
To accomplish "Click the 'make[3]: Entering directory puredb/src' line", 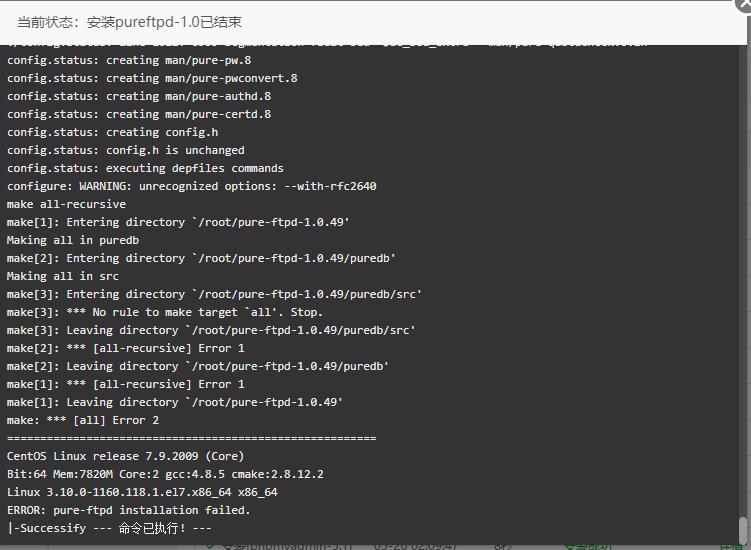I will 214,294.
